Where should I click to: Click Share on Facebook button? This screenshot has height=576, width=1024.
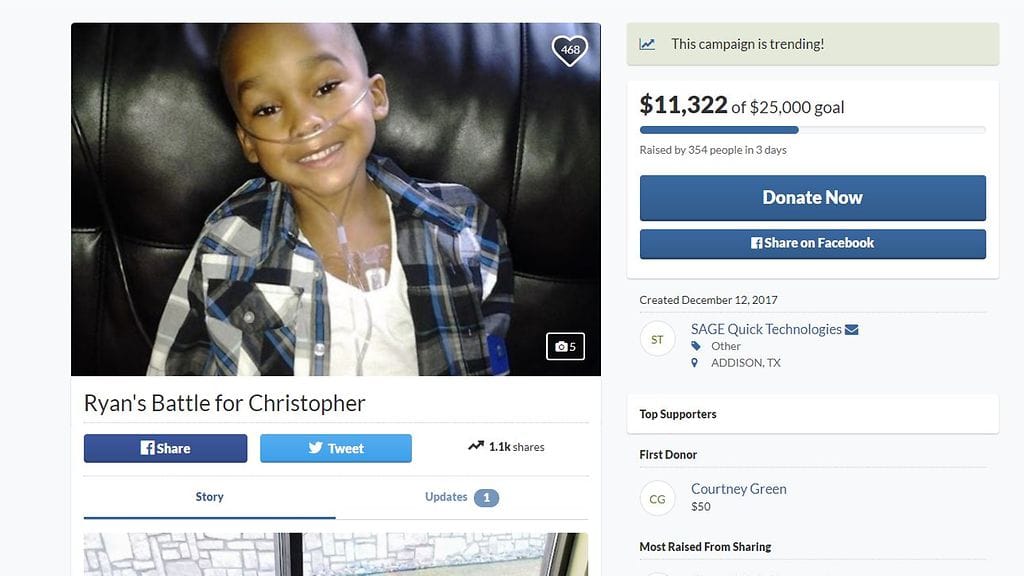[812, 244]
